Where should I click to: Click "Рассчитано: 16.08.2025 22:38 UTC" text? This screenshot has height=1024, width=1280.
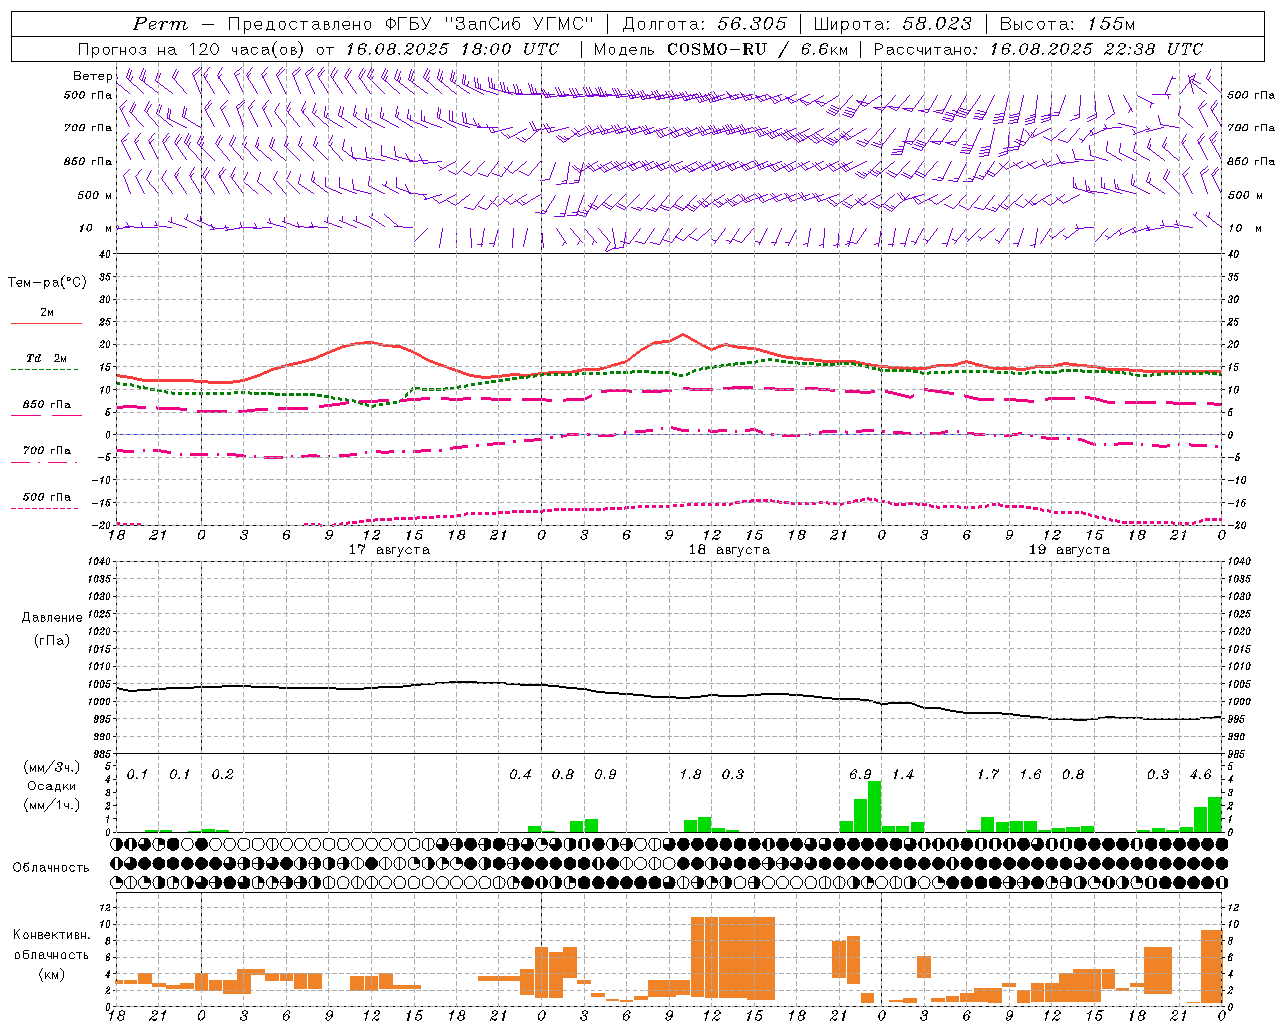pyautogui.click(x=1038, y=49)
